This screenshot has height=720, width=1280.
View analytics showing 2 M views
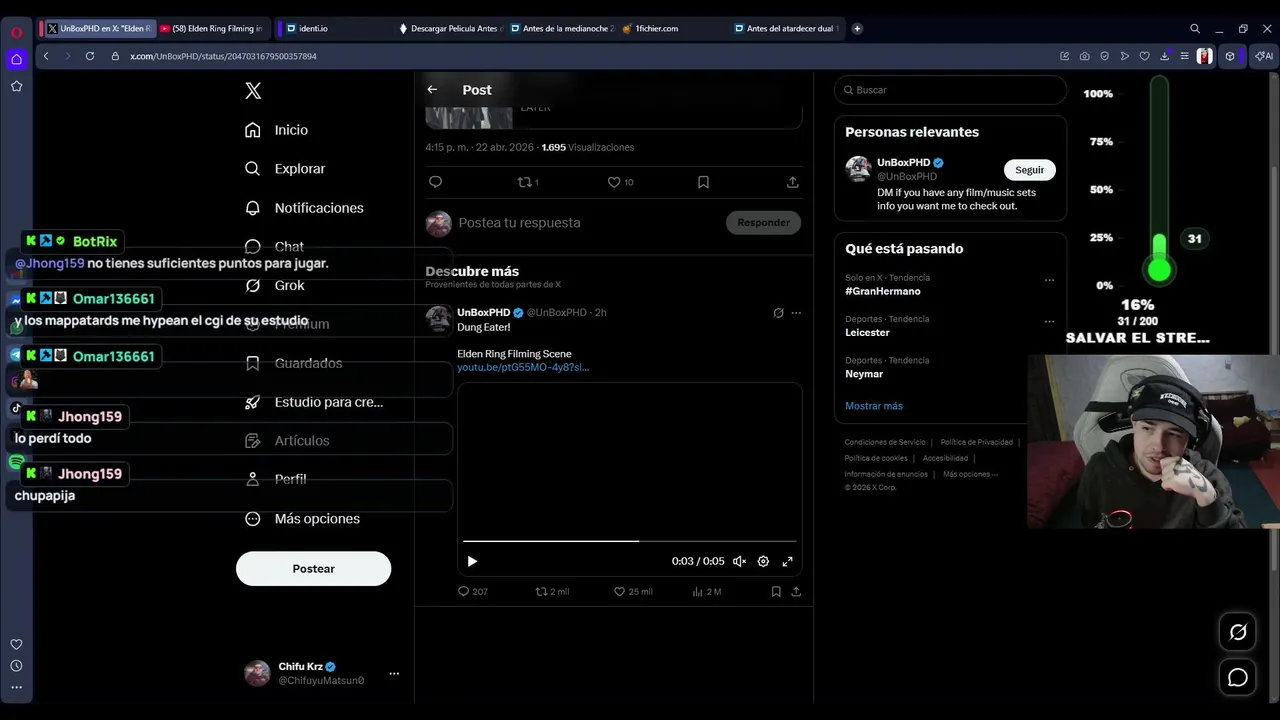[x=707, y=592]
